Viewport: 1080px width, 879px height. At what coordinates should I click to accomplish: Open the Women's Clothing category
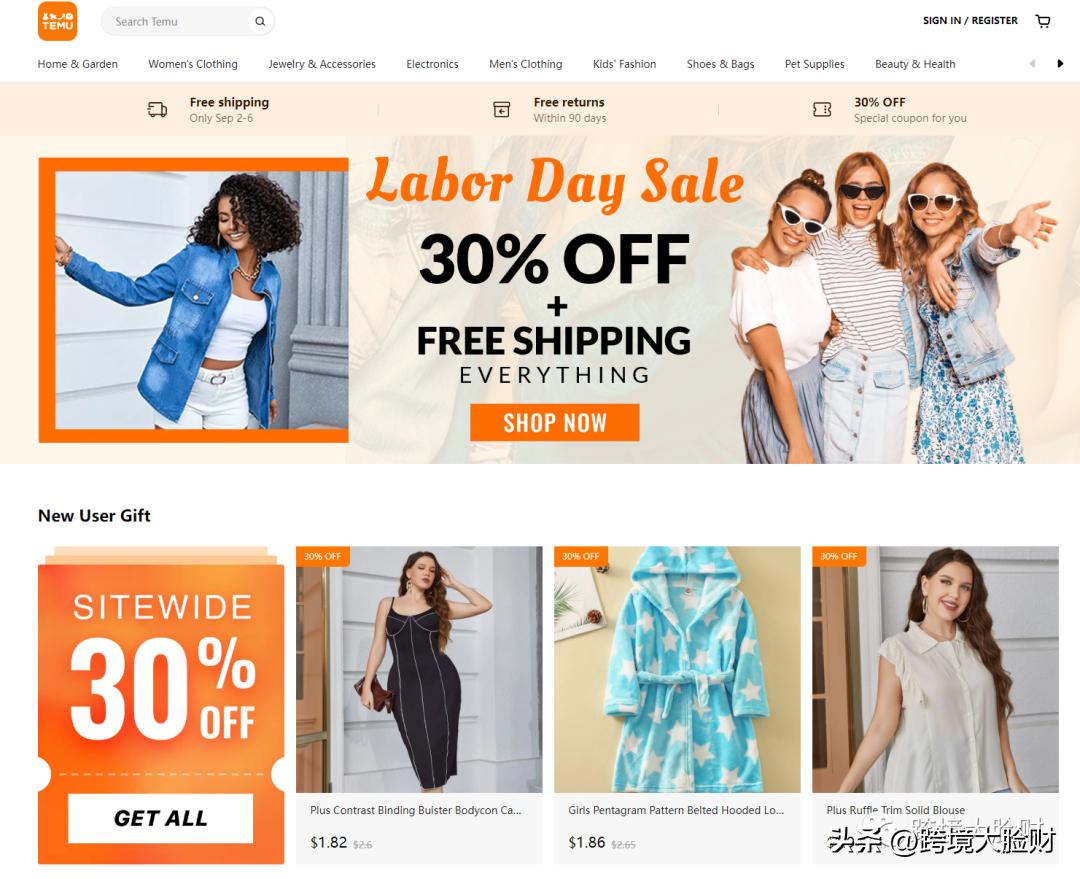(193, 64)
